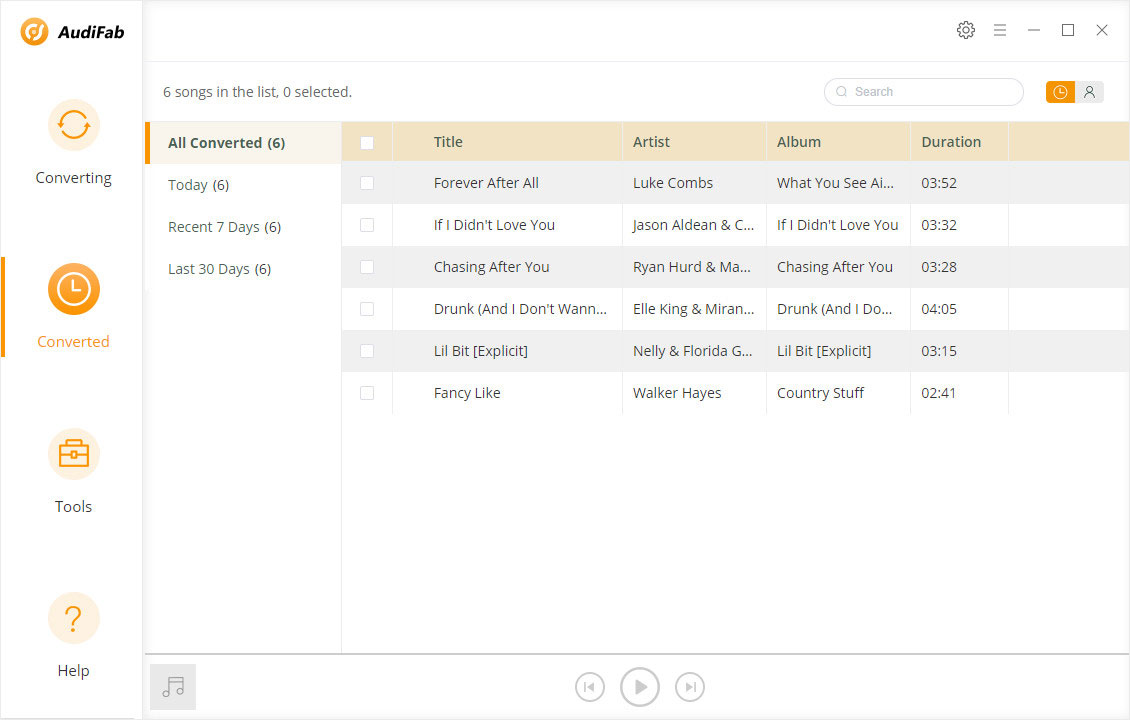Check the Fancy Like checkbox

pyautogui.click(x=367, y=393)
